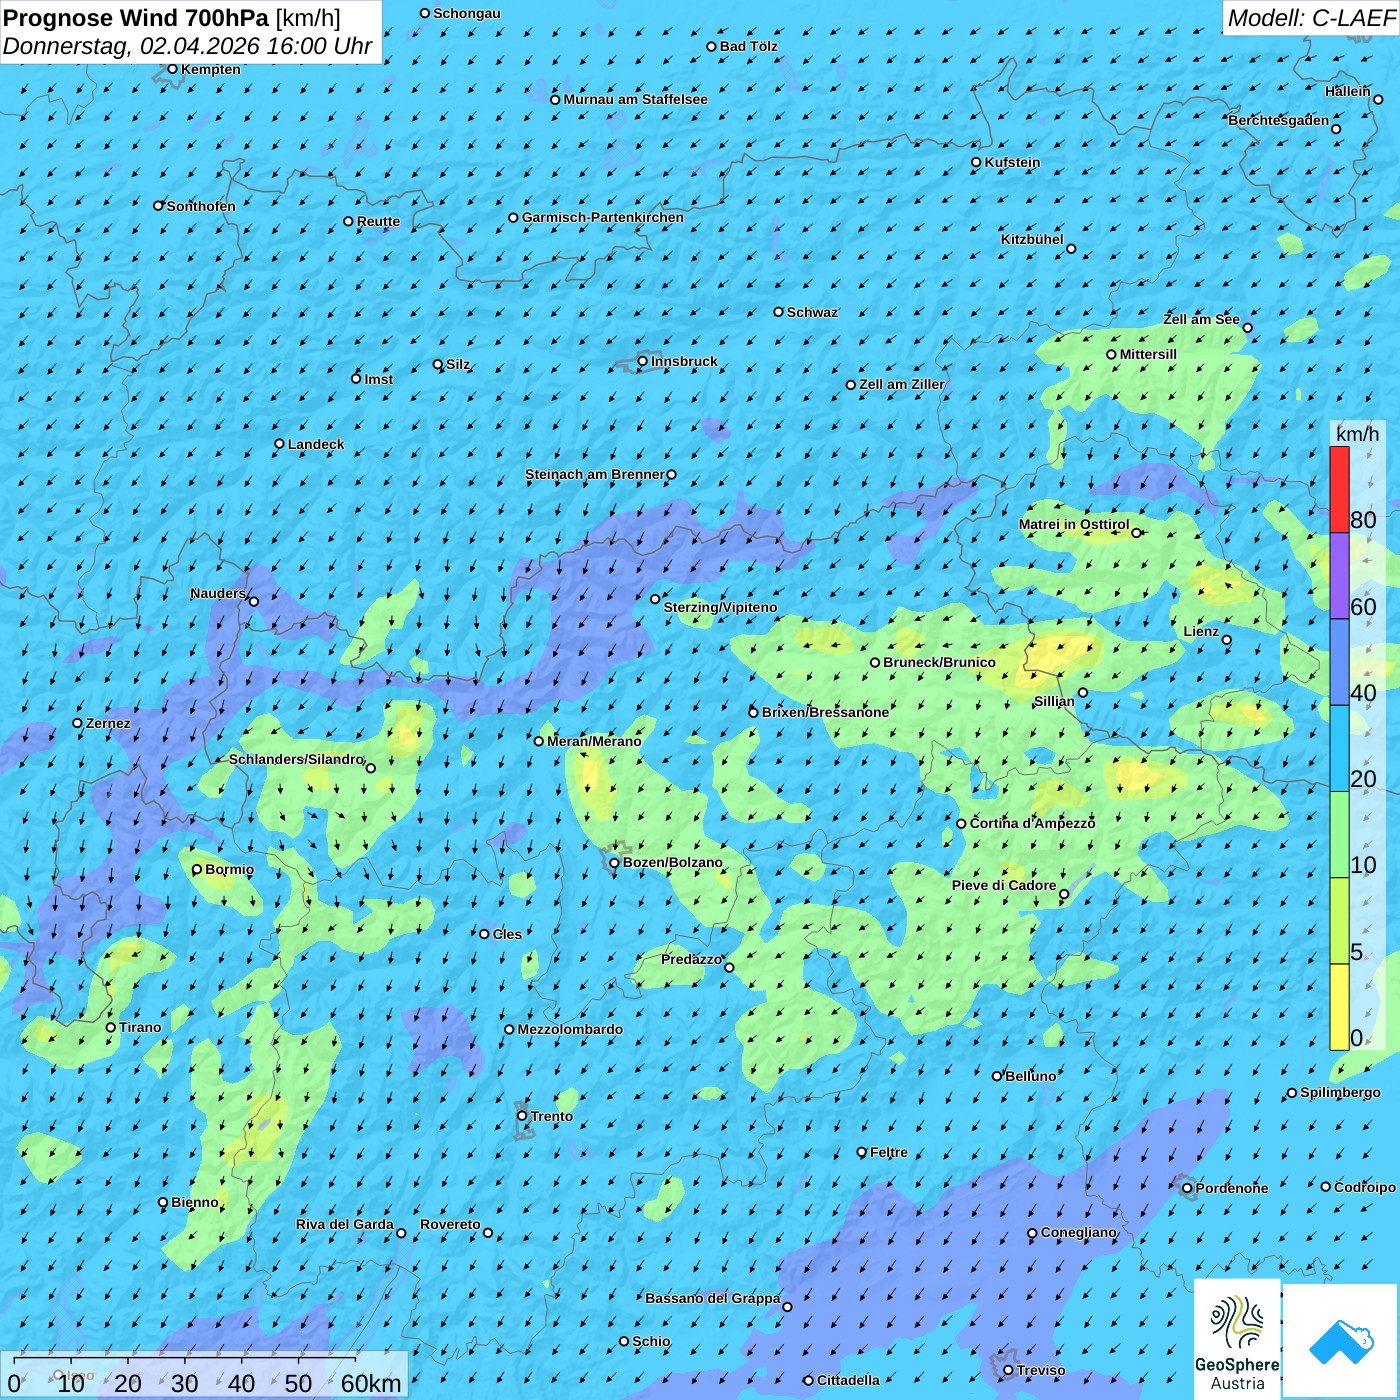Click the Bormio city label

229,869
